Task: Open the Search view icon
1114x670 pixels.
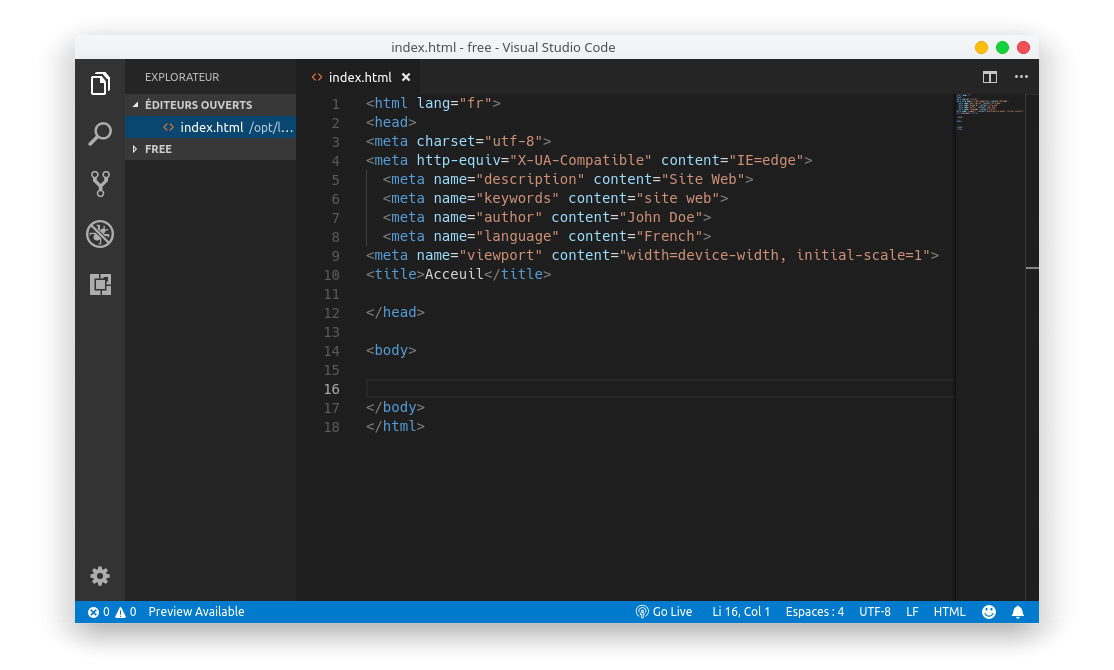Action: 100,134
